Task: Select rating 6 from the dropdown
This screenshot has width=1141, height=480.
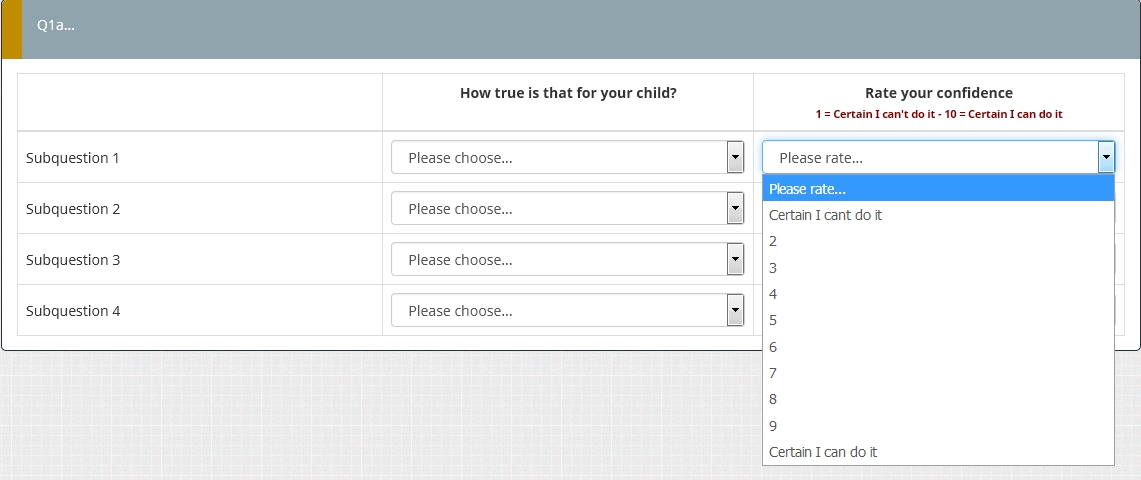Action: 938,347
